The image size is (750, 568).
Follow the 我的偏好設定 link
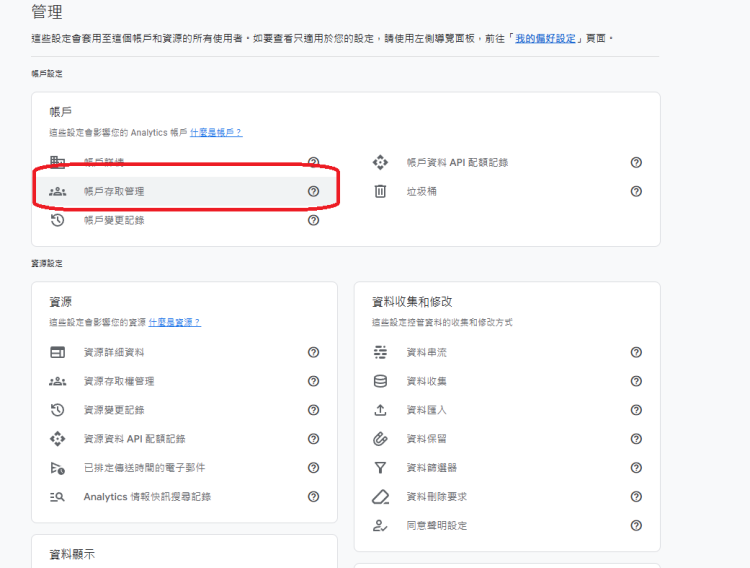pyautogui.click(x=545, y=39)
